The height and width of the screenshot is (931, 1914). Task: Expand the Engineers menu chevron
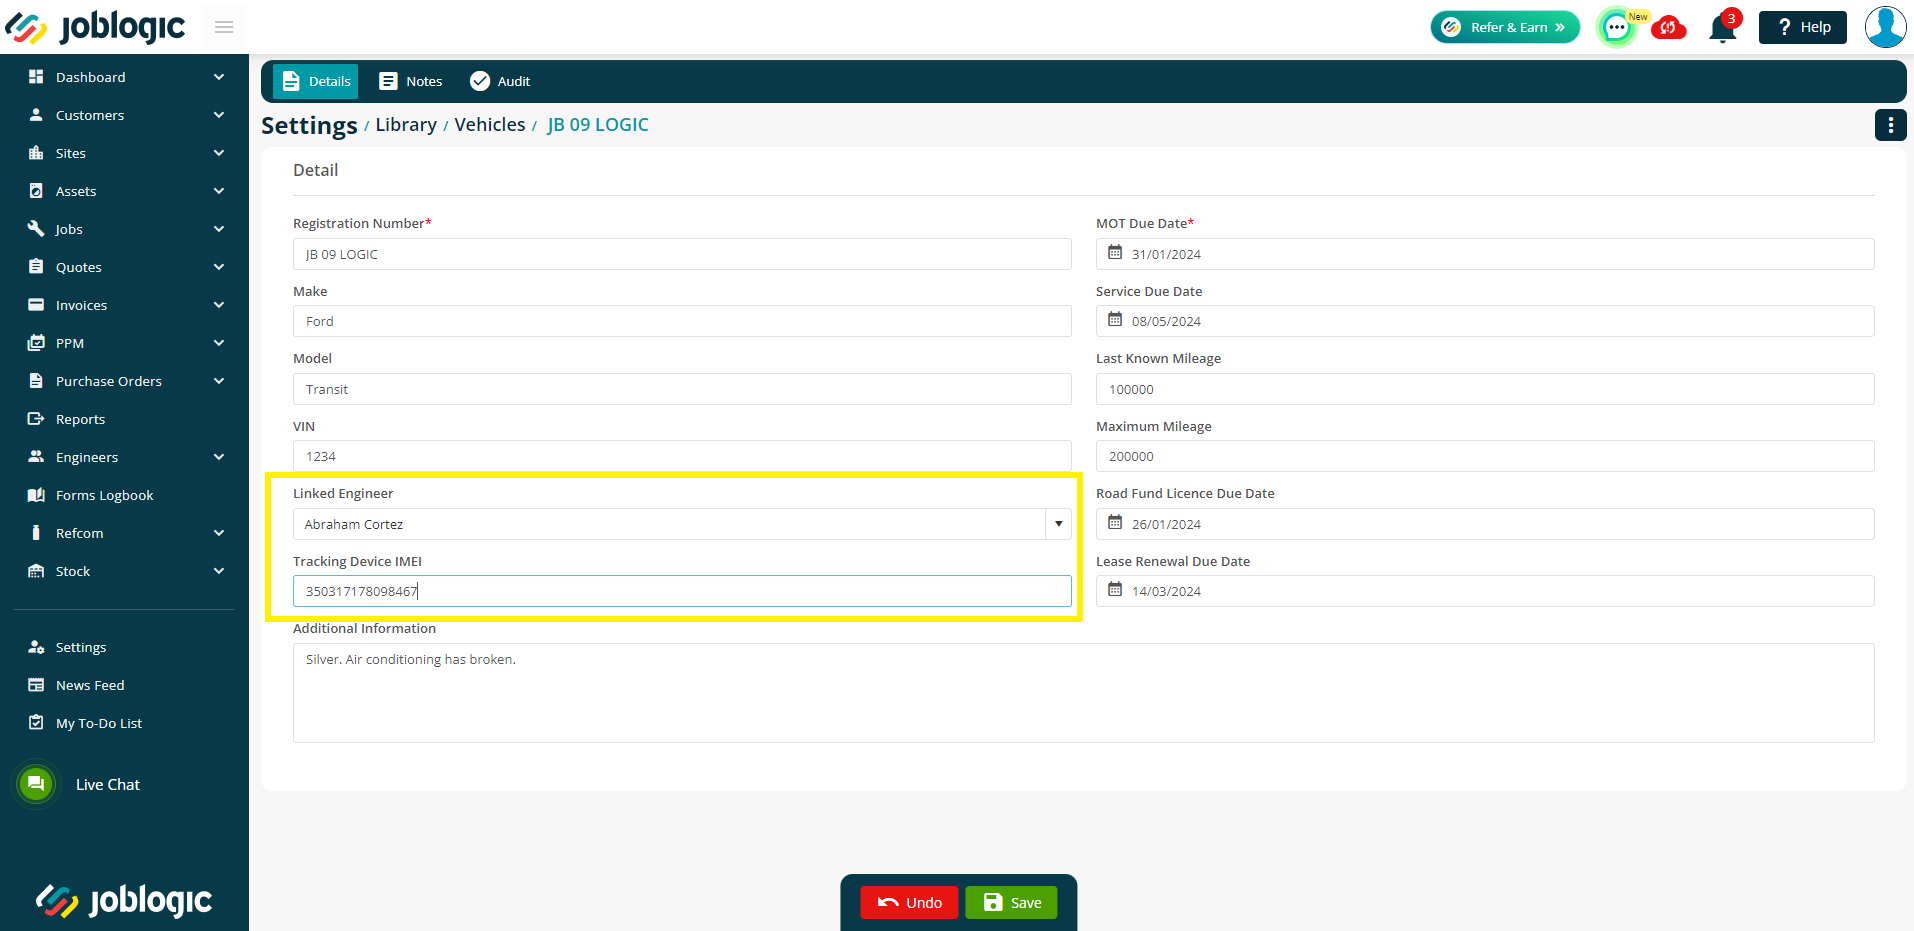(219, 457)
